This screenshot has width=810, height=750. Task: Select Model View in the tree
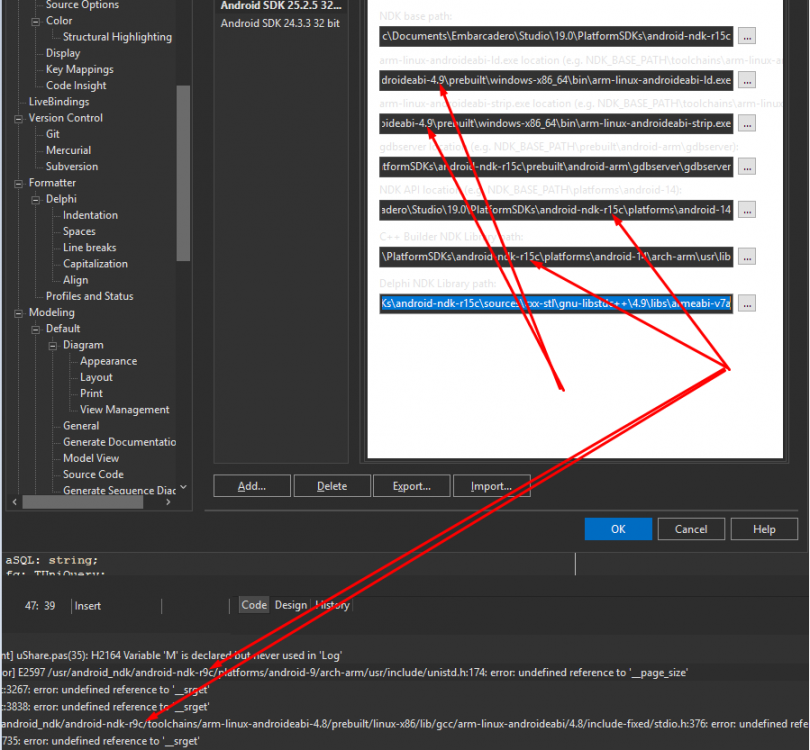pyautogui.click(x=91, y=458)
